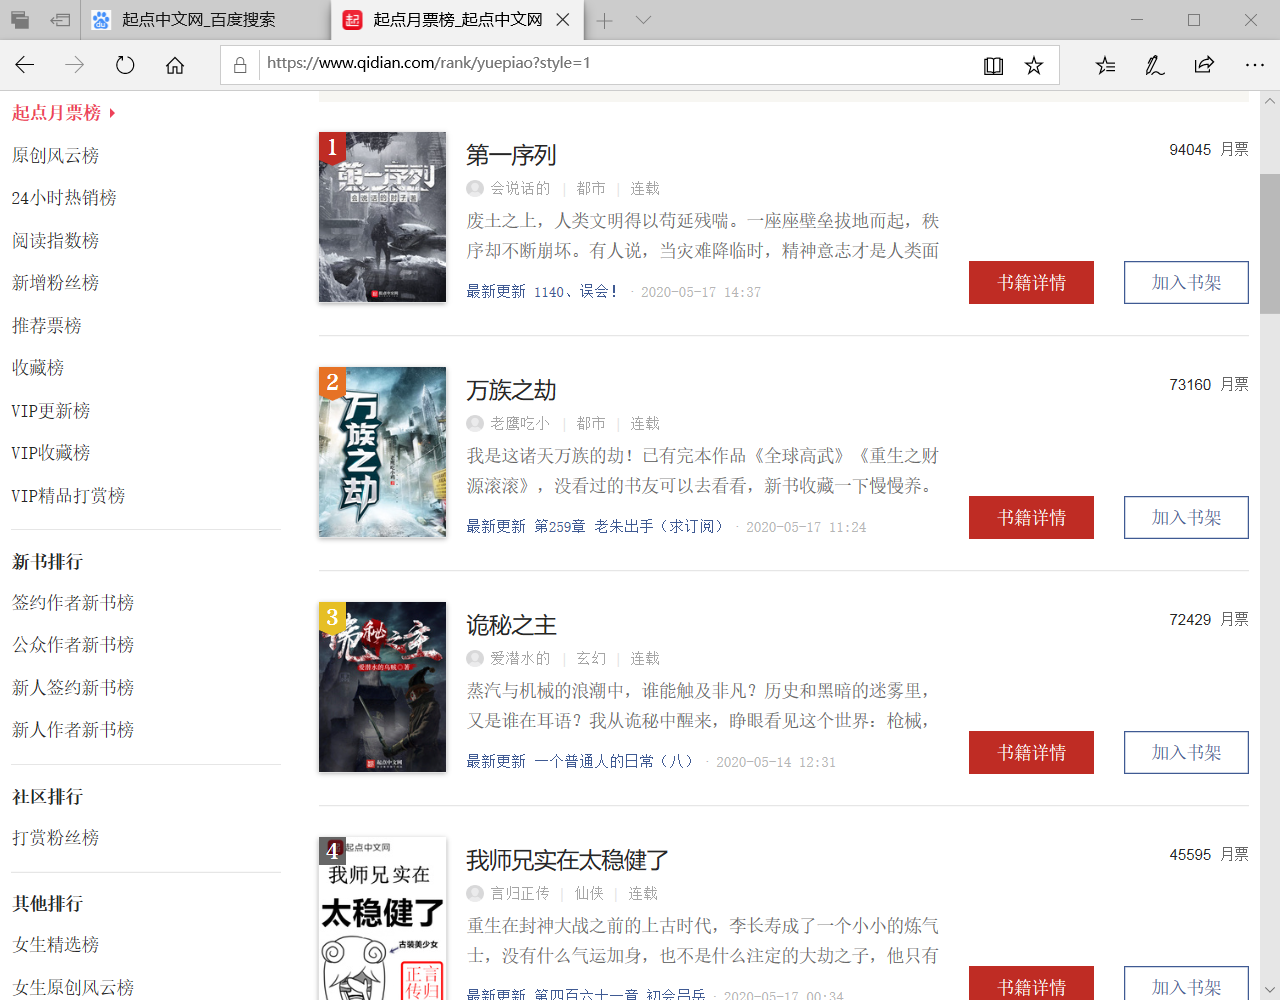1280x1000 pixels.
Task: Open the 原创风云榜 ranking
Action: pyautogui.click(x=55, y=156)
